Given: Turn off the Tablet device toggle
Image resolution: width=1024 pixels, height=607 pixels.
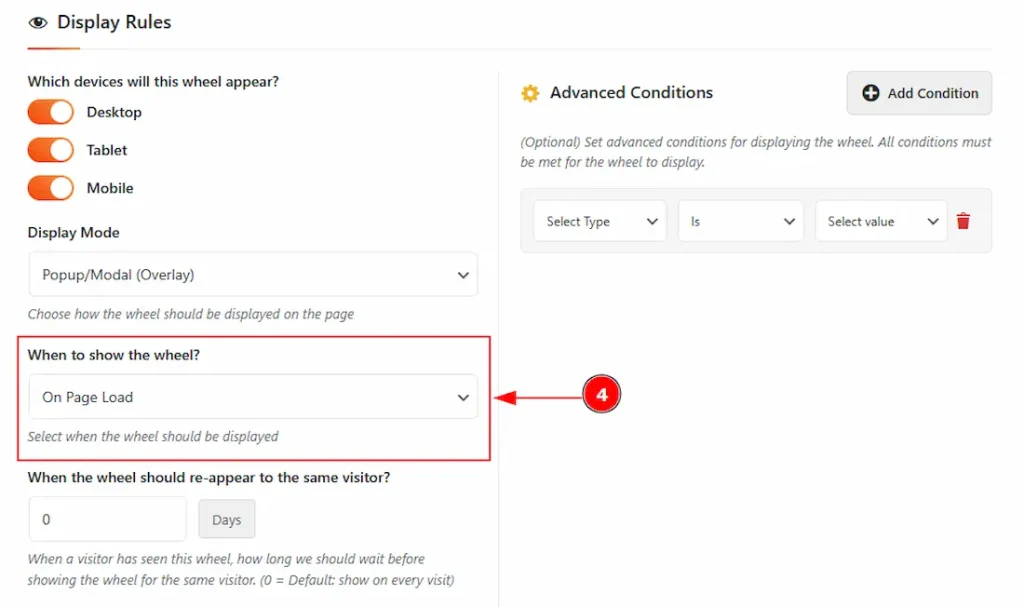Looking at the screenshot, I should point(51,150).
